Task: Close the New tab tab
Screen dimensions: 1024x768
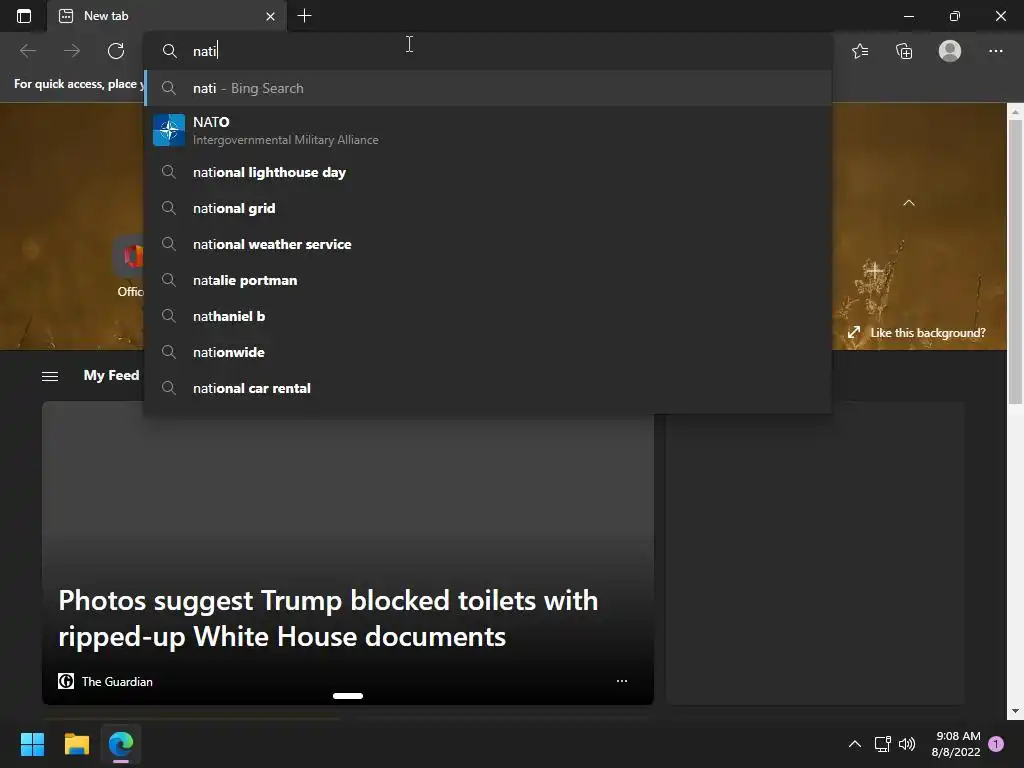Action: pyautogui.click(x=270, y=16)
